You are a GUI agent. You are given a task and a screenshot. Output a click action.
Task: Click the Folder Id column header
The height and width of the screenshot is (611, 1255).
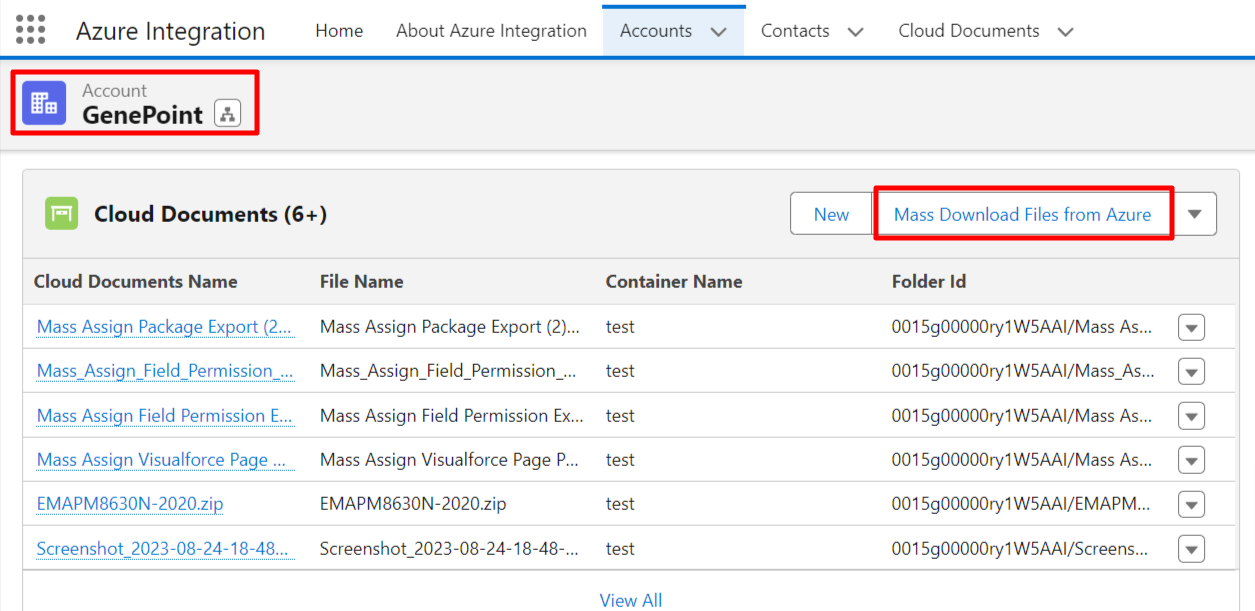point(929,282)
